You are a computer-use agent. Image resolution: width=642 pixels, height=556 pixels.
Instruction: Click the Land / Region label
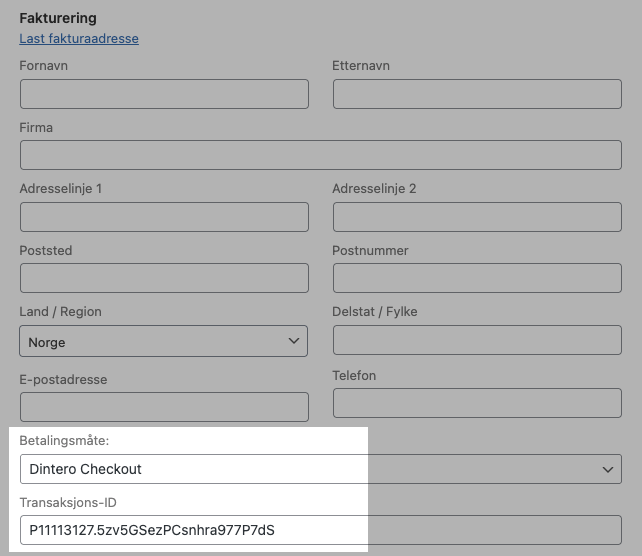(60, 312)
